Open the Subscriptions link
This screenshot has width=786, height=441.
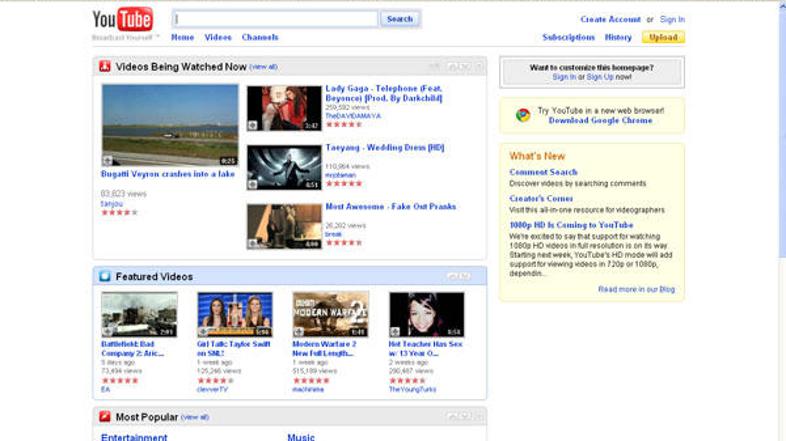tap(569, 37)
